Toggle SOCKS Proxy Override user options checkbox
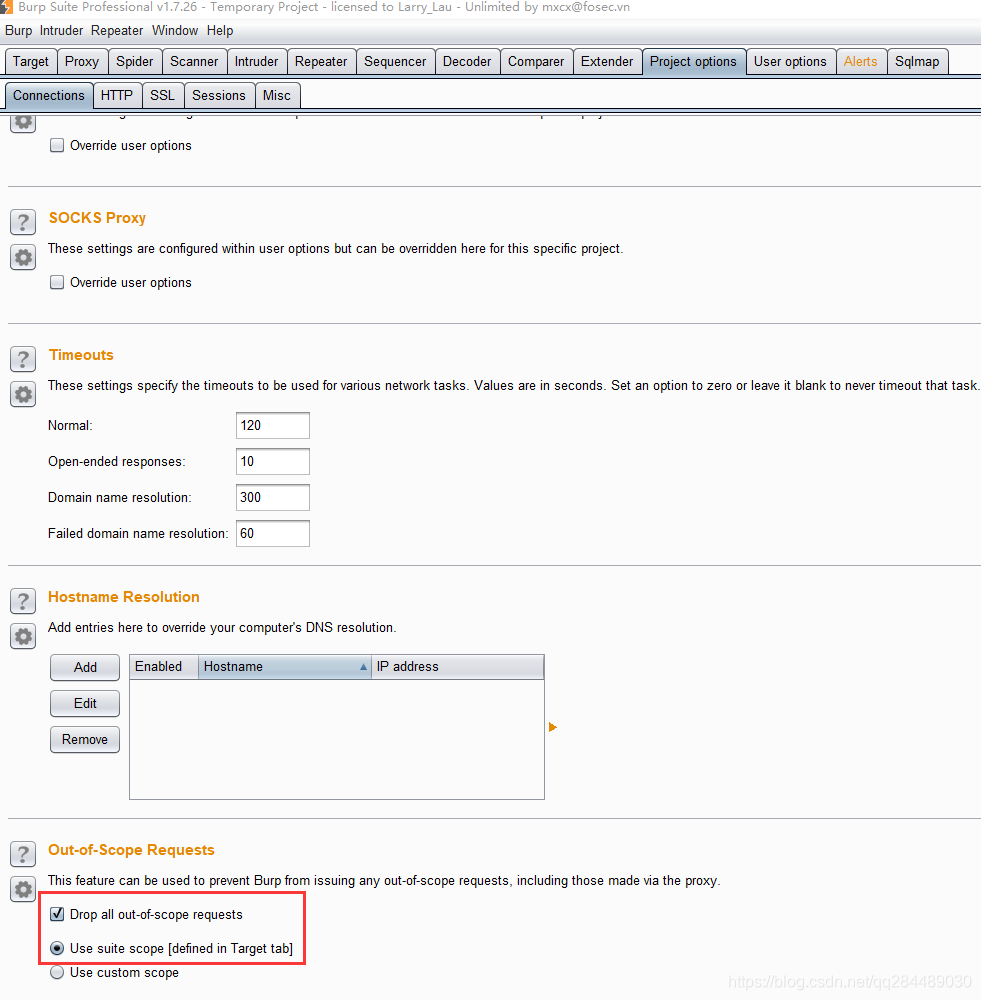981x1000 pixels. (x=57, y=282)
